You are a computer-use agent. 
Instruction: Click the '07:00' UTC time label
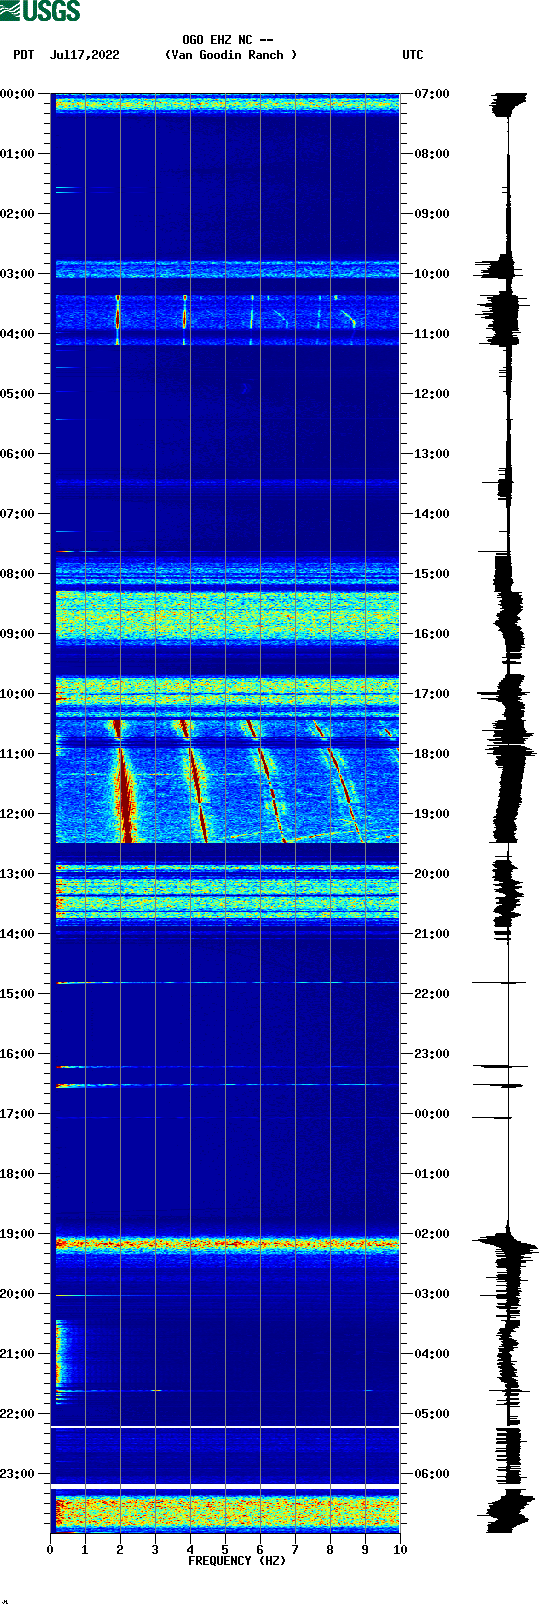[x=432, y=94]
